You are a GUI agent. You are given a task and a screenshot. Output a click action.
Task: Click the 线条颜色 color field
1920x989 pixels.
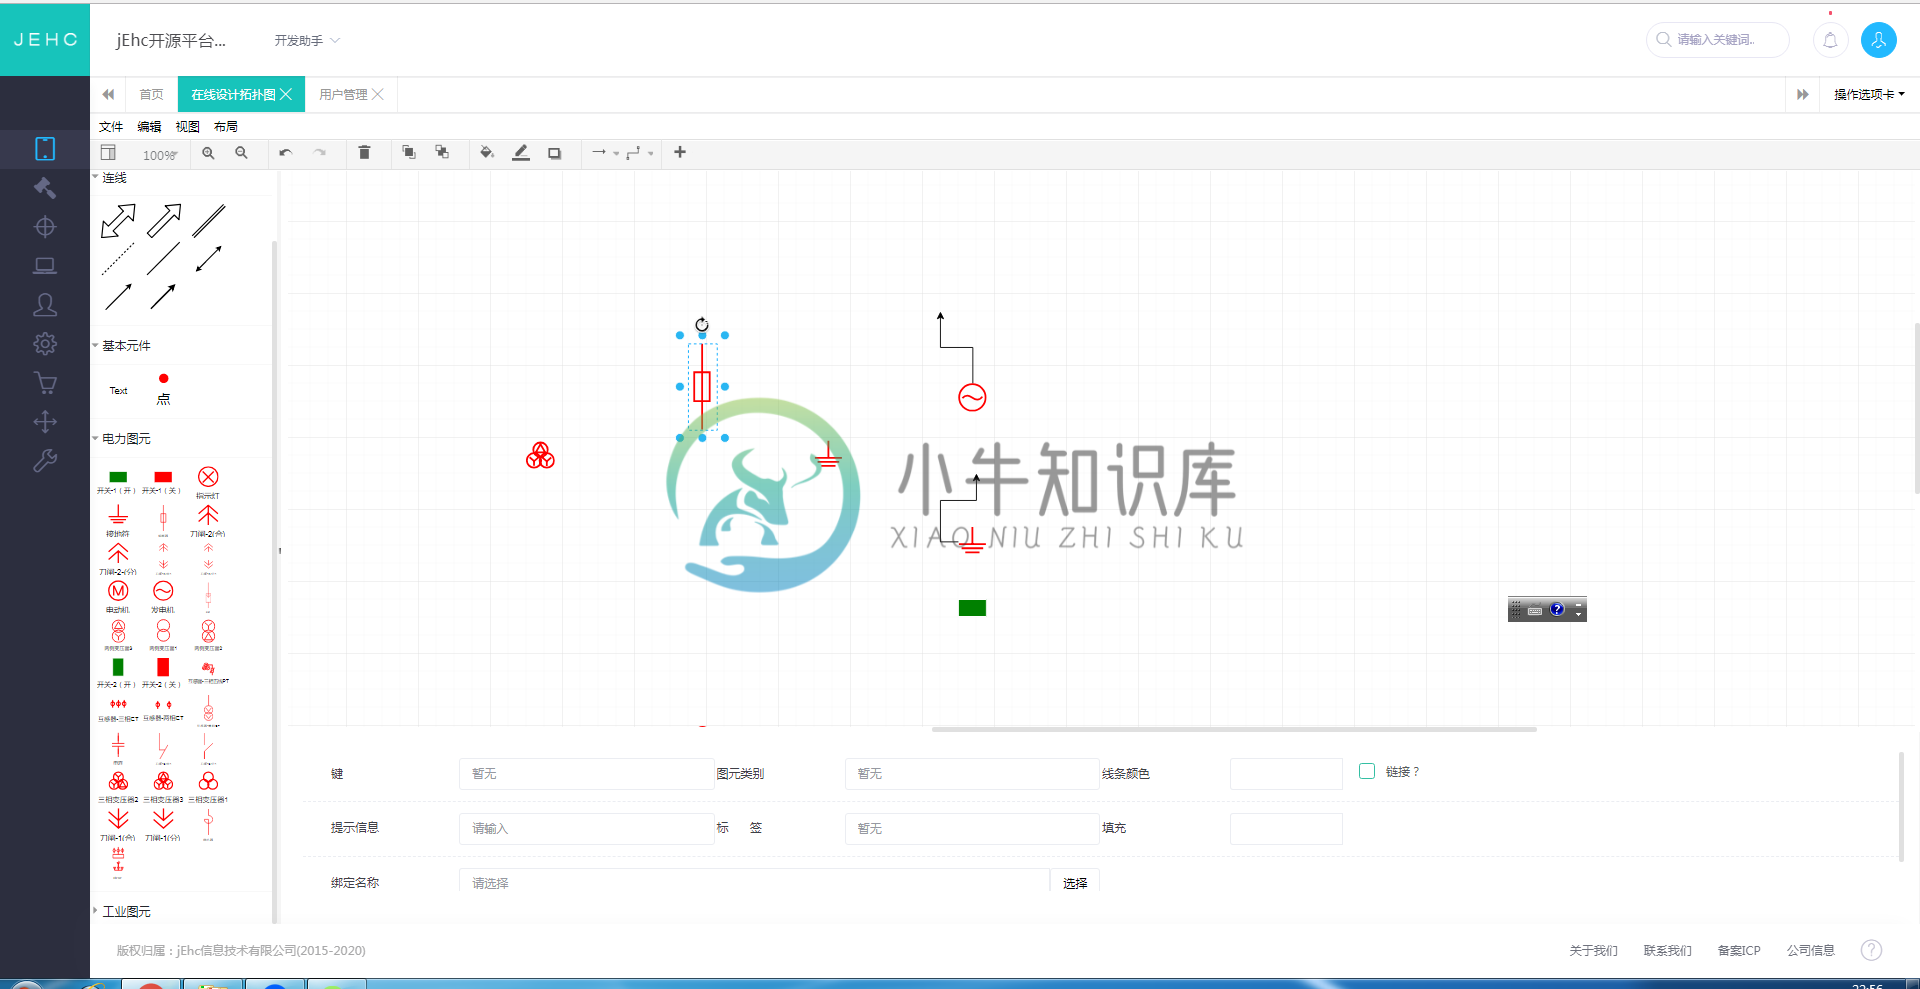coord(1286,774)
